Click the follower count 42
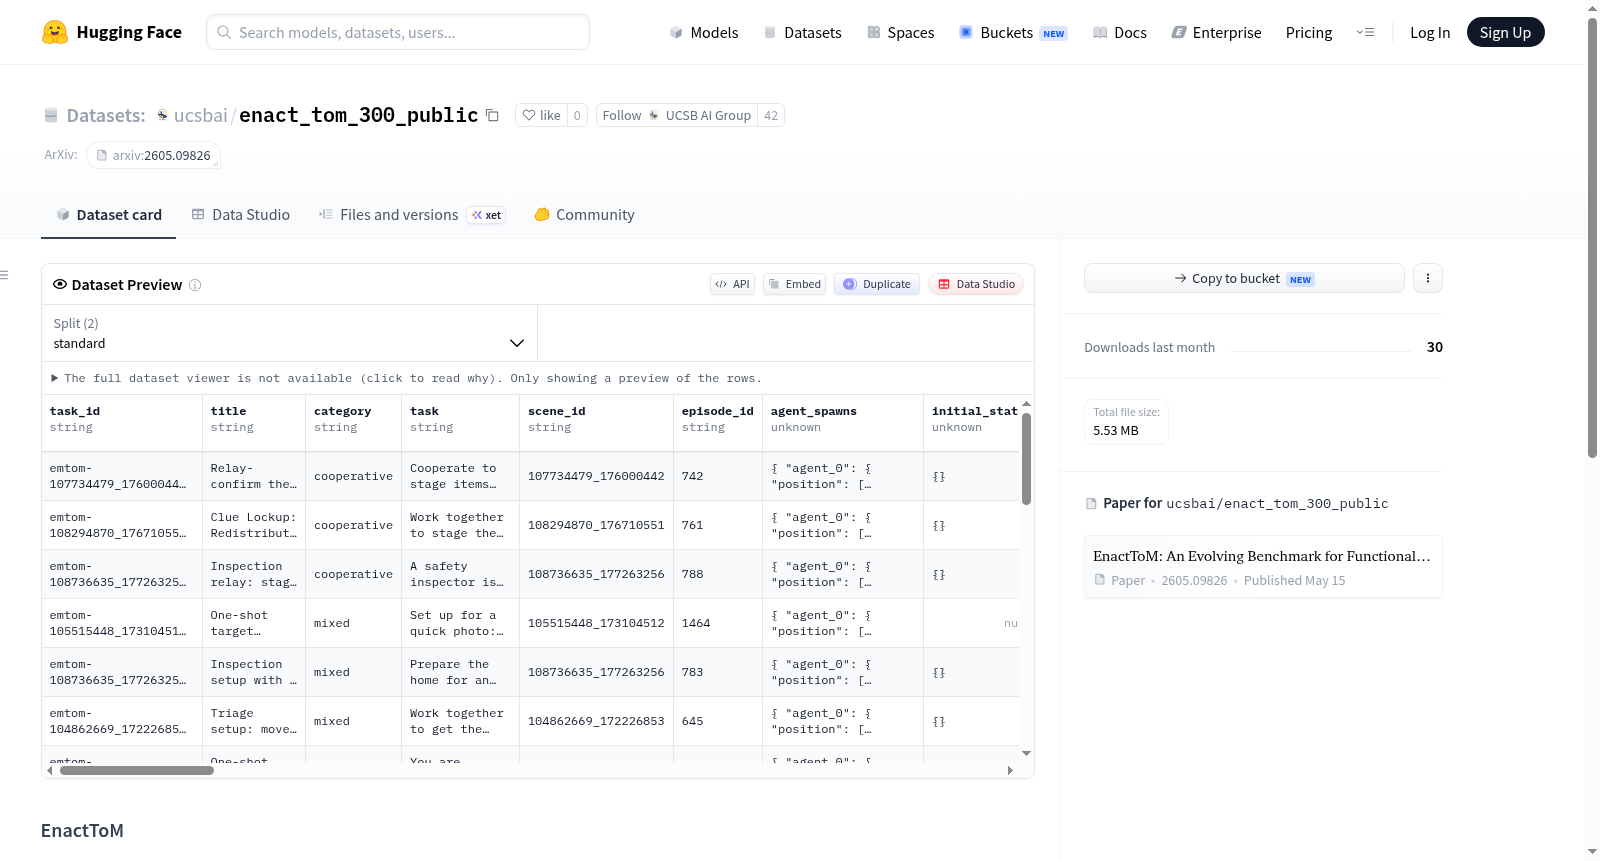The image size is (1600, 861). click(x=771, y=115)
